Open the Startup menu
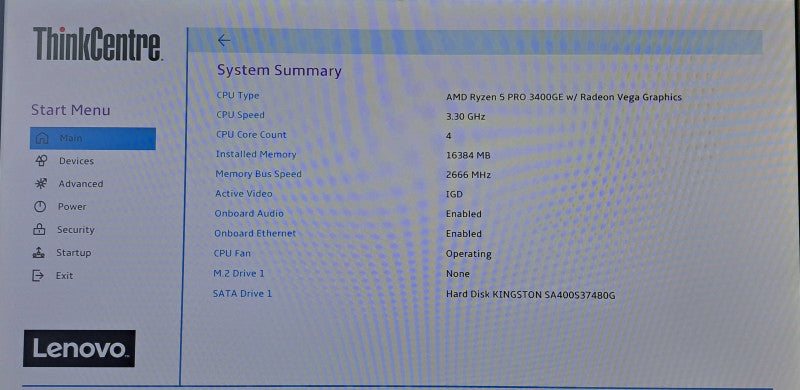The image size is (800, 390). point(73,253)
